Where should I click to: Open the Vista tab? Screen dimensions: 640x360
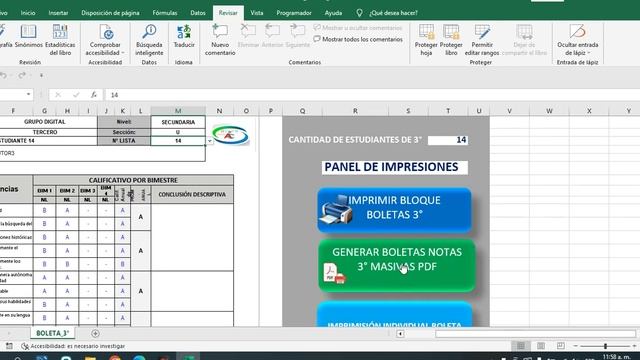257,13
